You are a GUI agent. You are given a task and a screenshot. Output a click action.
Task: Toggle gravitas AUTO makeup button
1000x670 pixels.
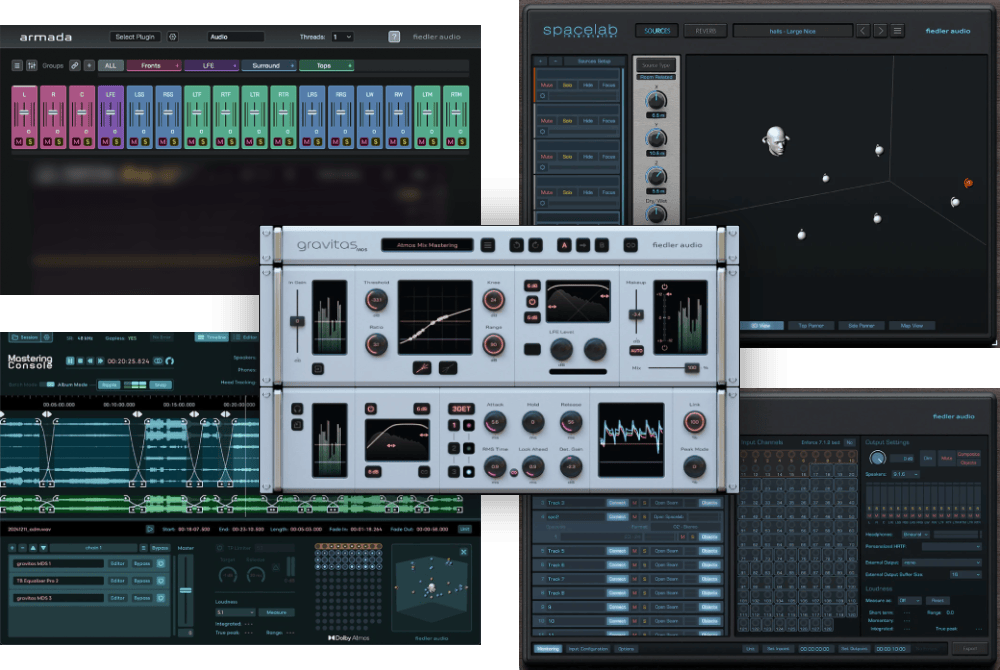point(636,351)
